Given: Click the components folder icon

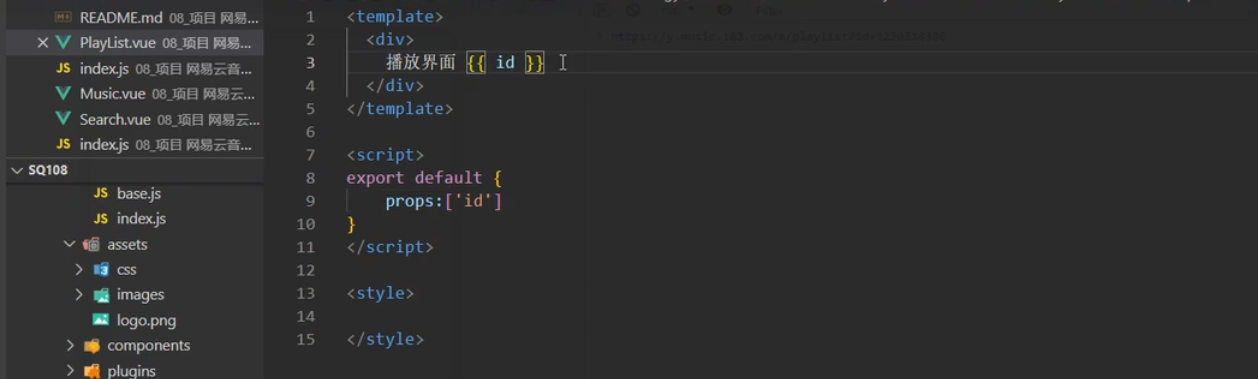Looking at the screenshot, I should pos(92,346).
